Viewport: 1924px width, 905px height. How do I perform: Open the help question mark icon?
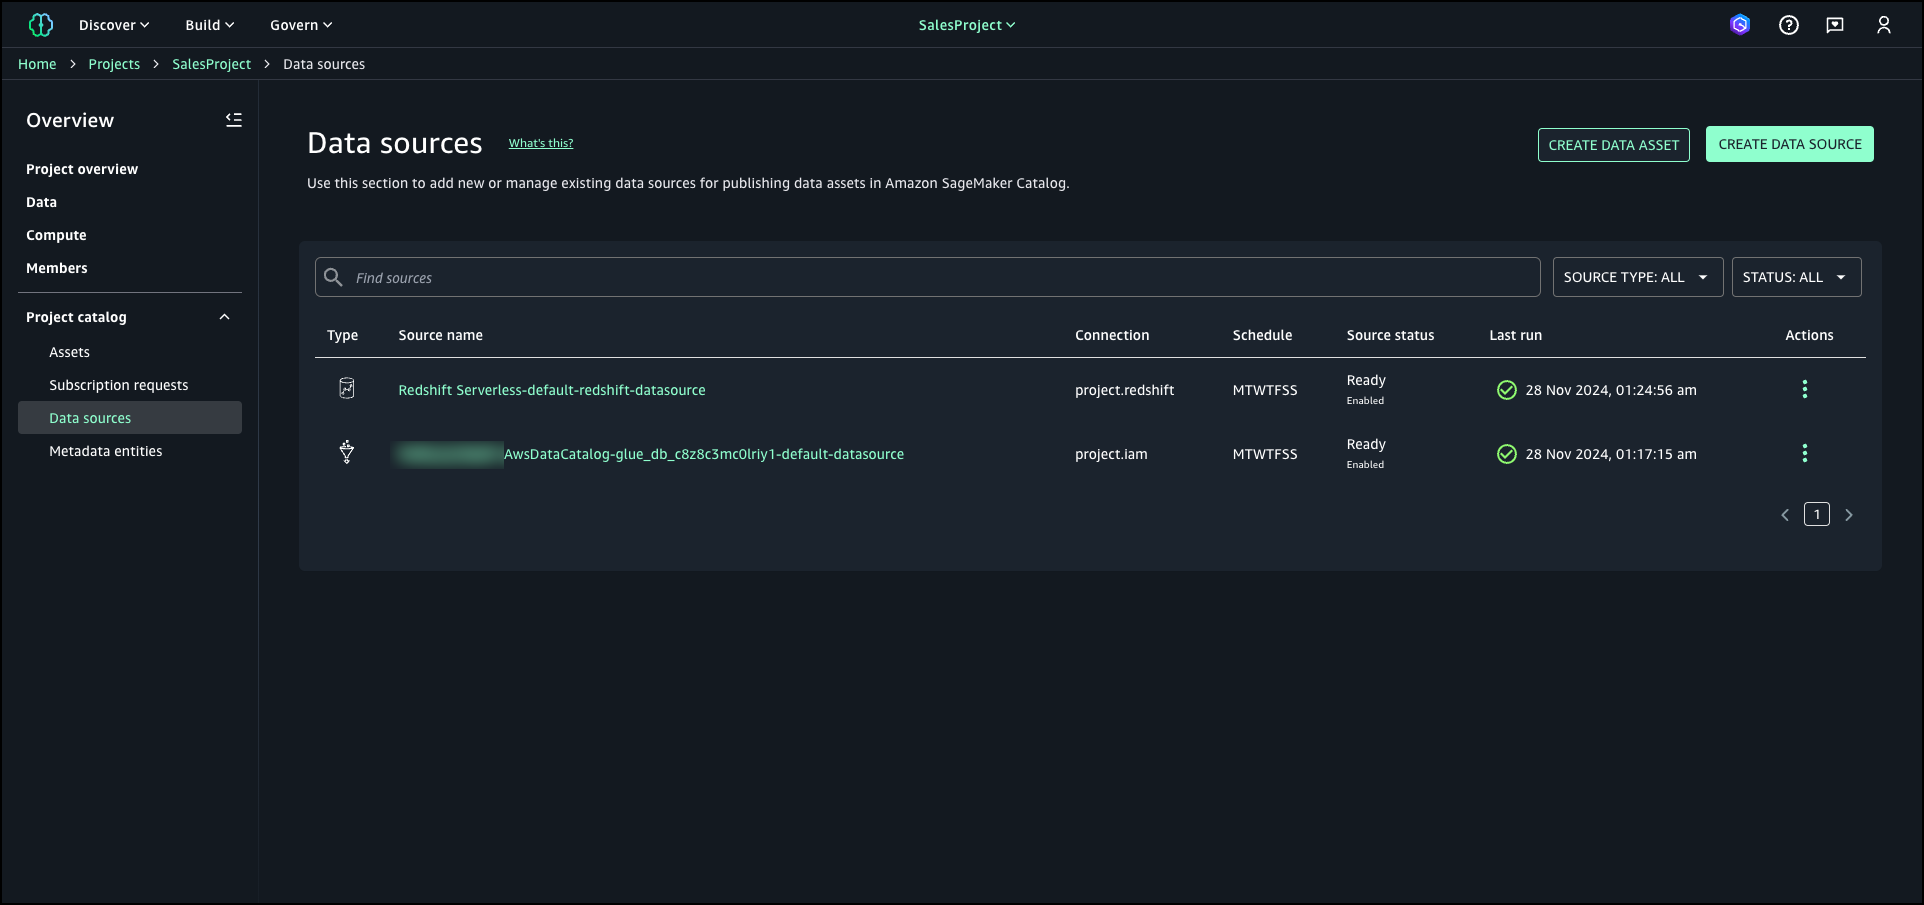click(x=1789, y=25)
